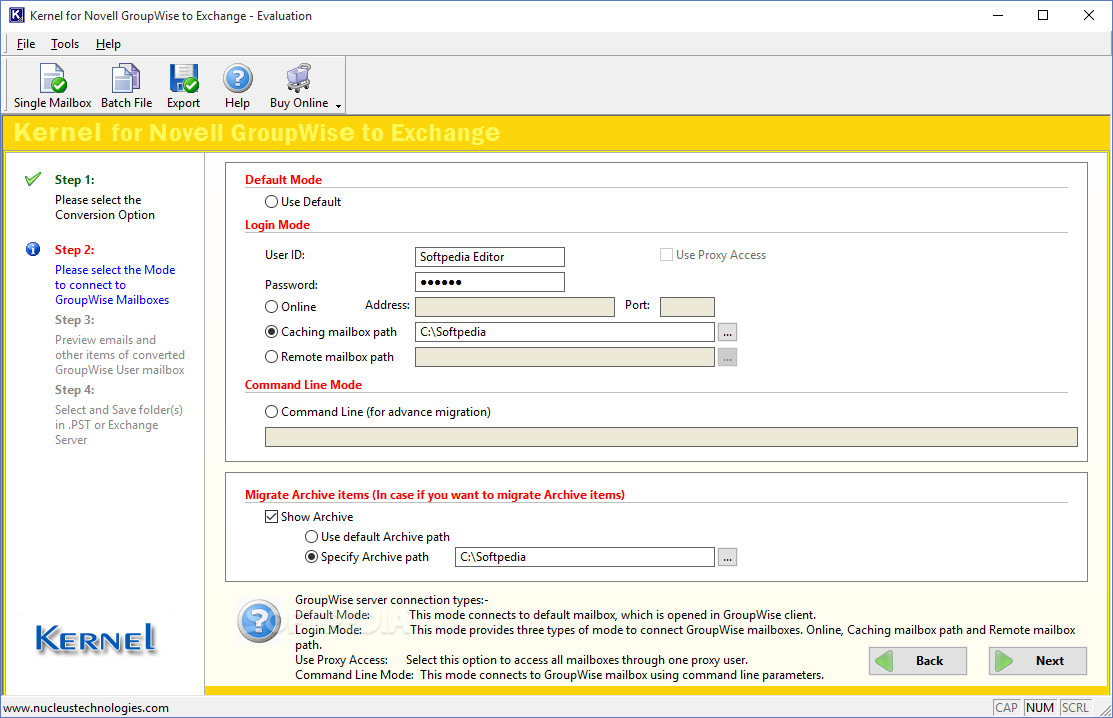Click the Command Line parameters field
Image resolution: width=1113 pixels, height=718 pixels.
[x=671, y=437]
